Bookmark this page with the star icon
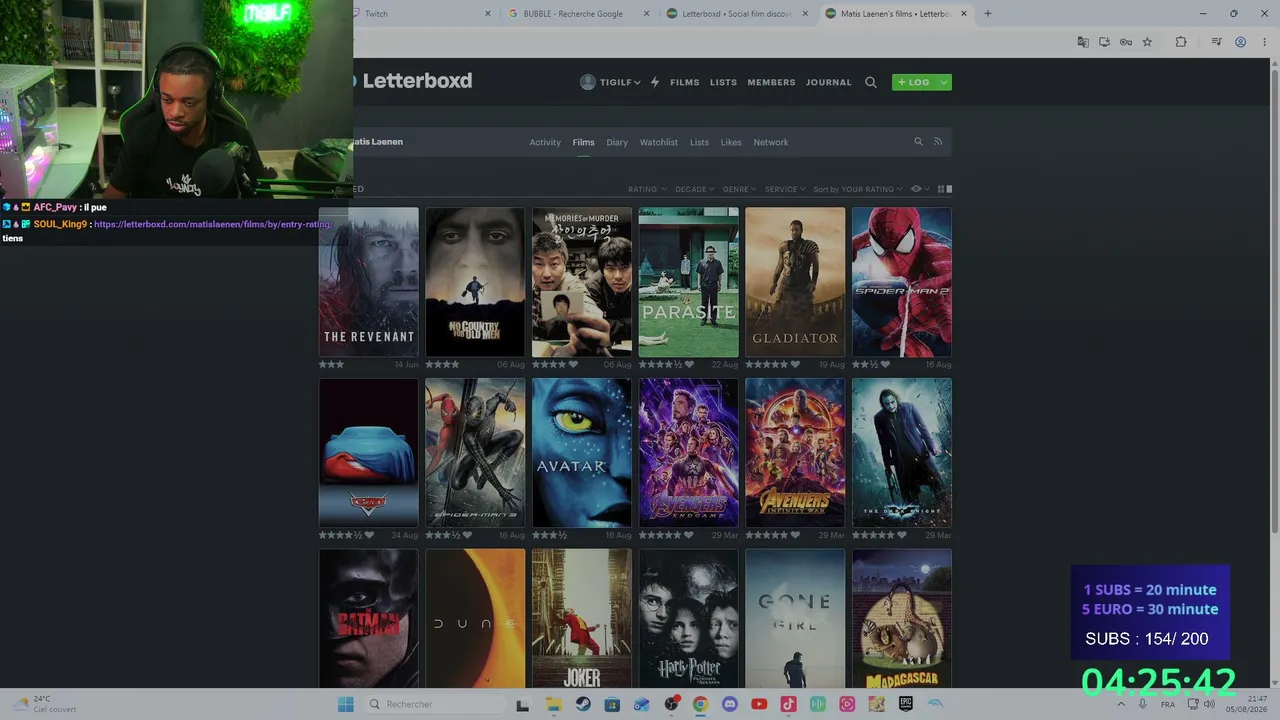This screenshot has height=720, width=1280. 1147,42
